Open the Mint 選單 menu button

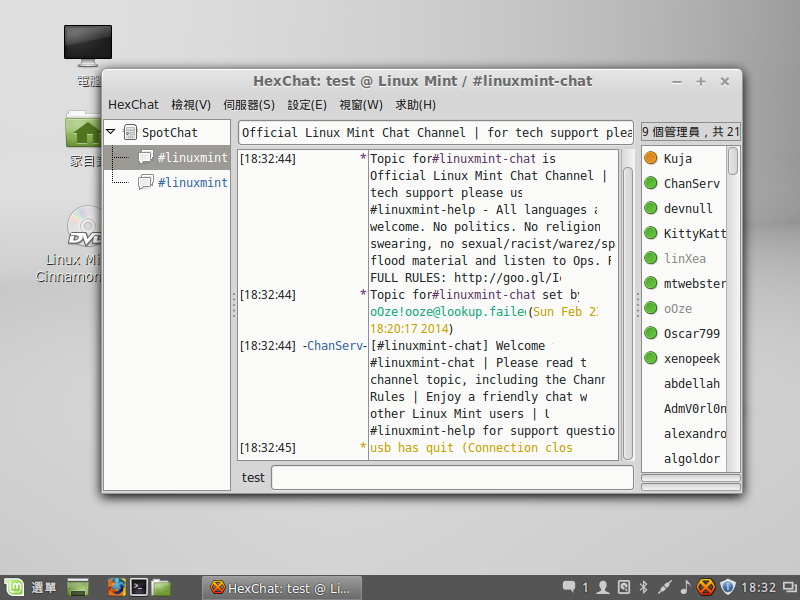30,587
